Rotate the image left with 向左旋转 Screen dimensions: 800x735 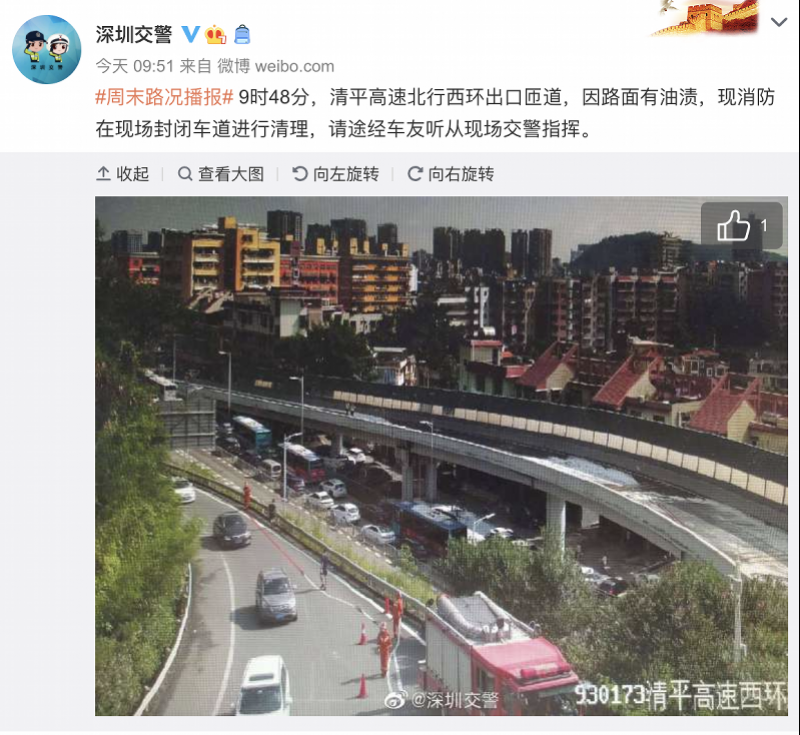click(336, 174)
